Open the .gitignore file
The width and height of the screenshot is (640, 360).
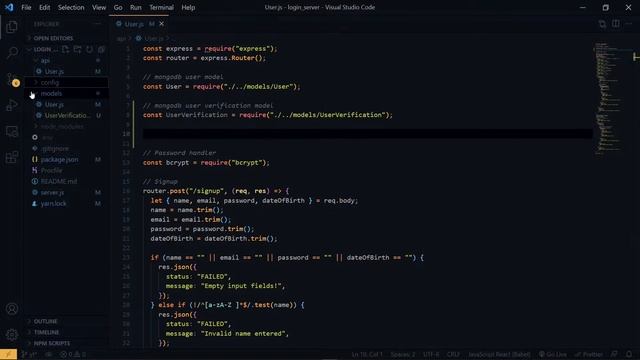click(x=55, y=149)
